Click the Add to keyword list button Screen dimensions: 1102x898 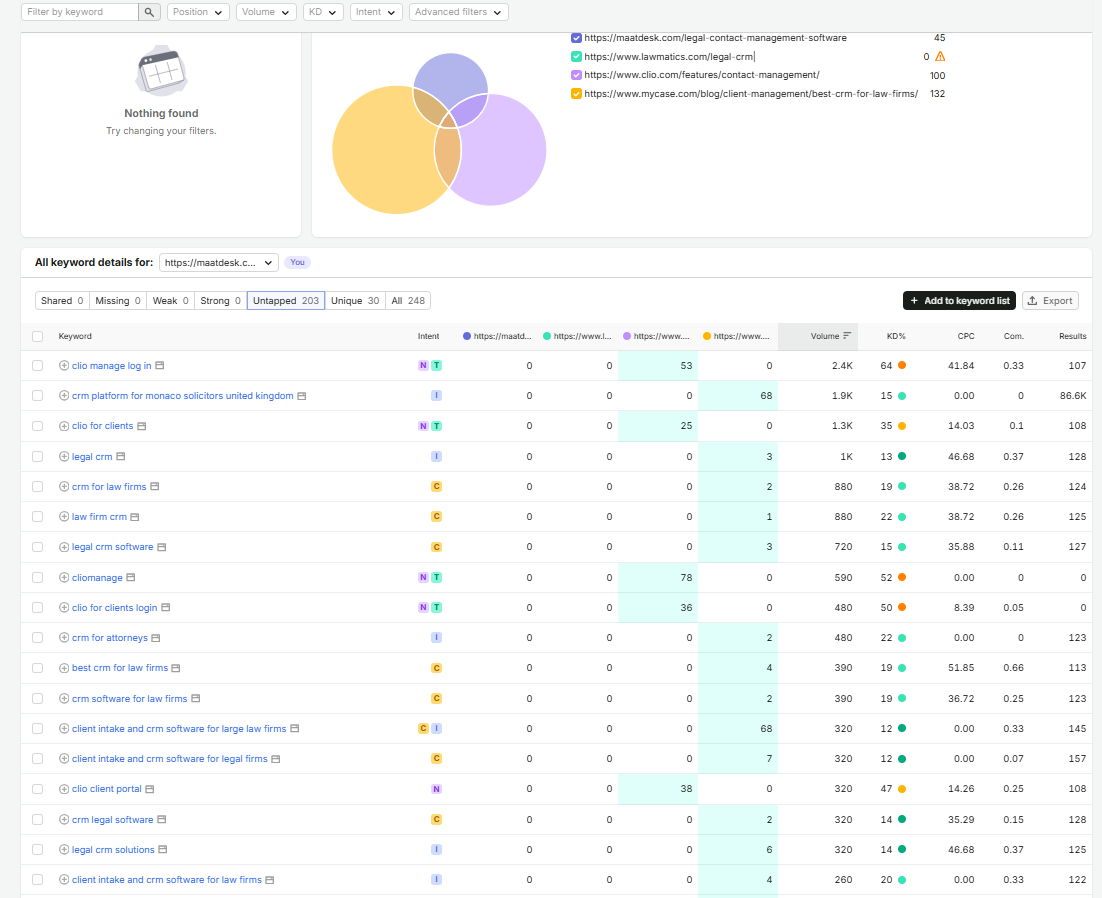(x=959, y=301)
